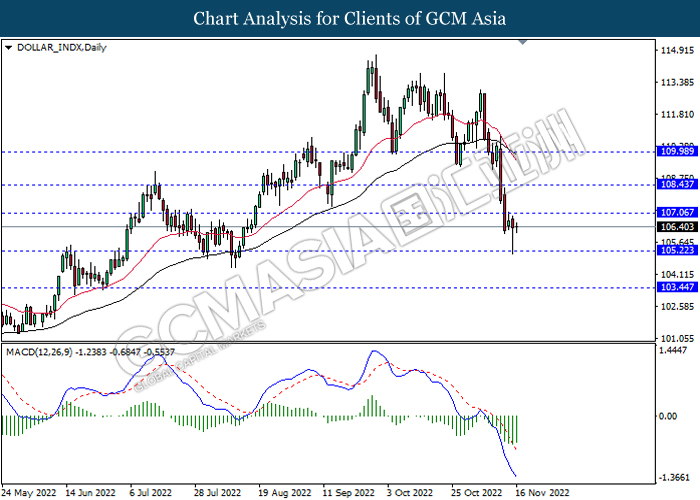
Task: Click the 6 Jul 2022 date label
Action: click(150, 493)
